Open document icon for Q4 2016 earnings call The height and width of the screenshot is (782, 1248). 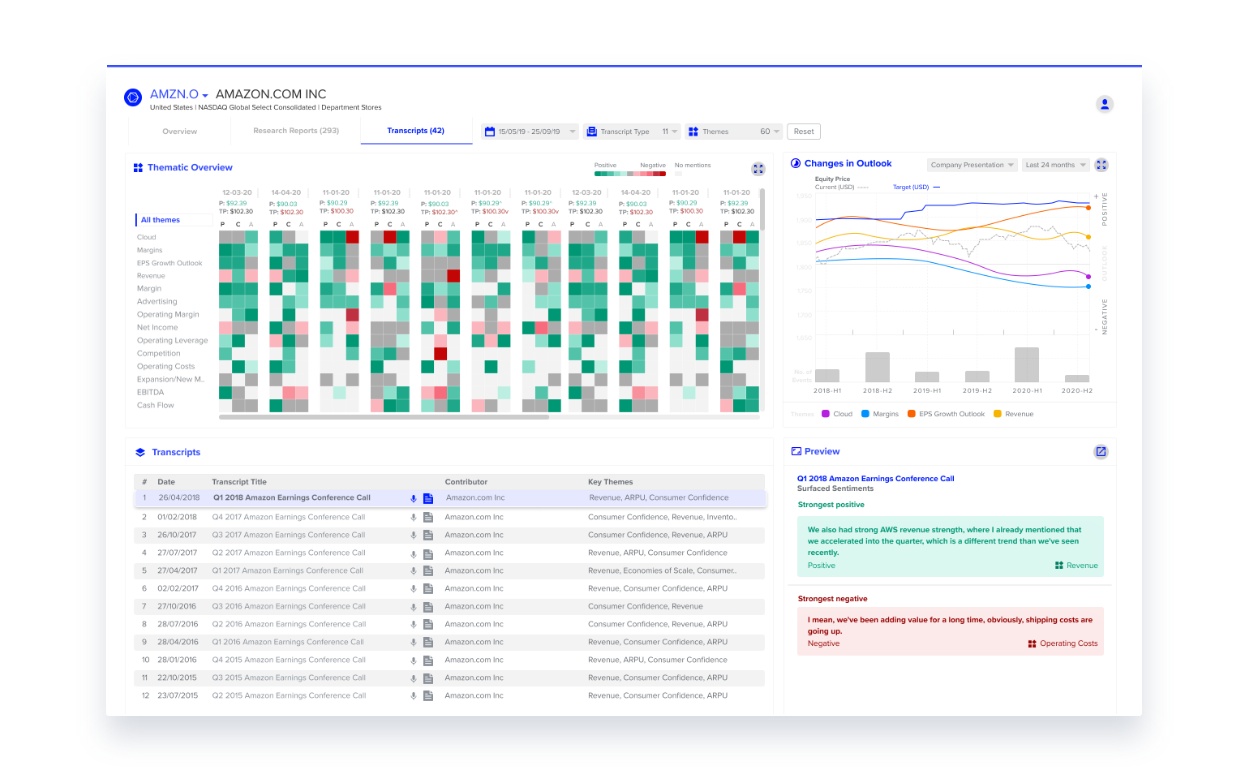coord(427,589)
